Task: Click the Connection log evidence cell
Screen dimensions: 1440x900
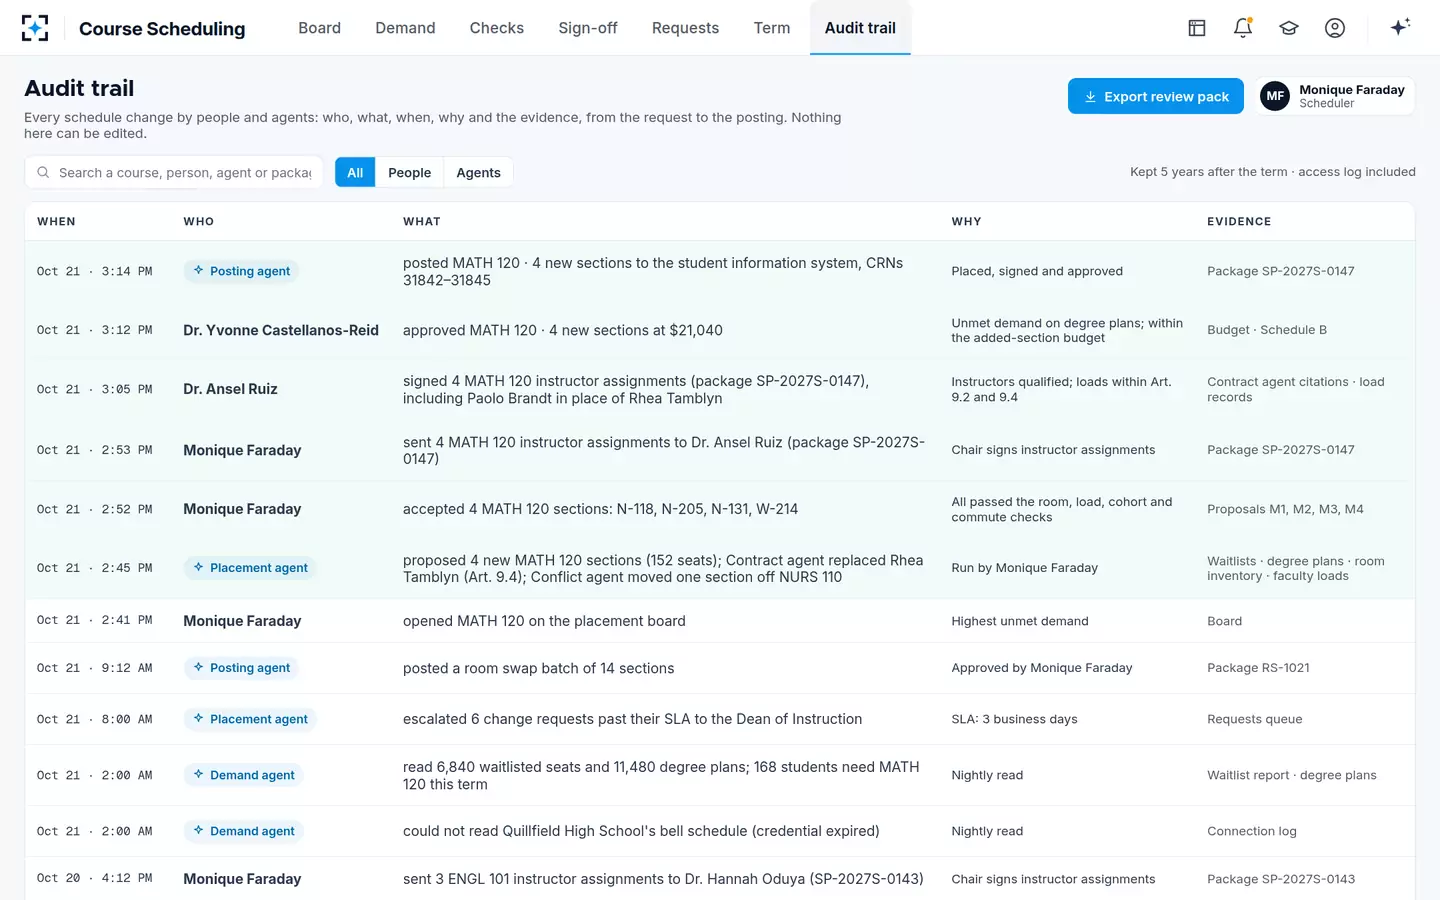Action: 1251,831
